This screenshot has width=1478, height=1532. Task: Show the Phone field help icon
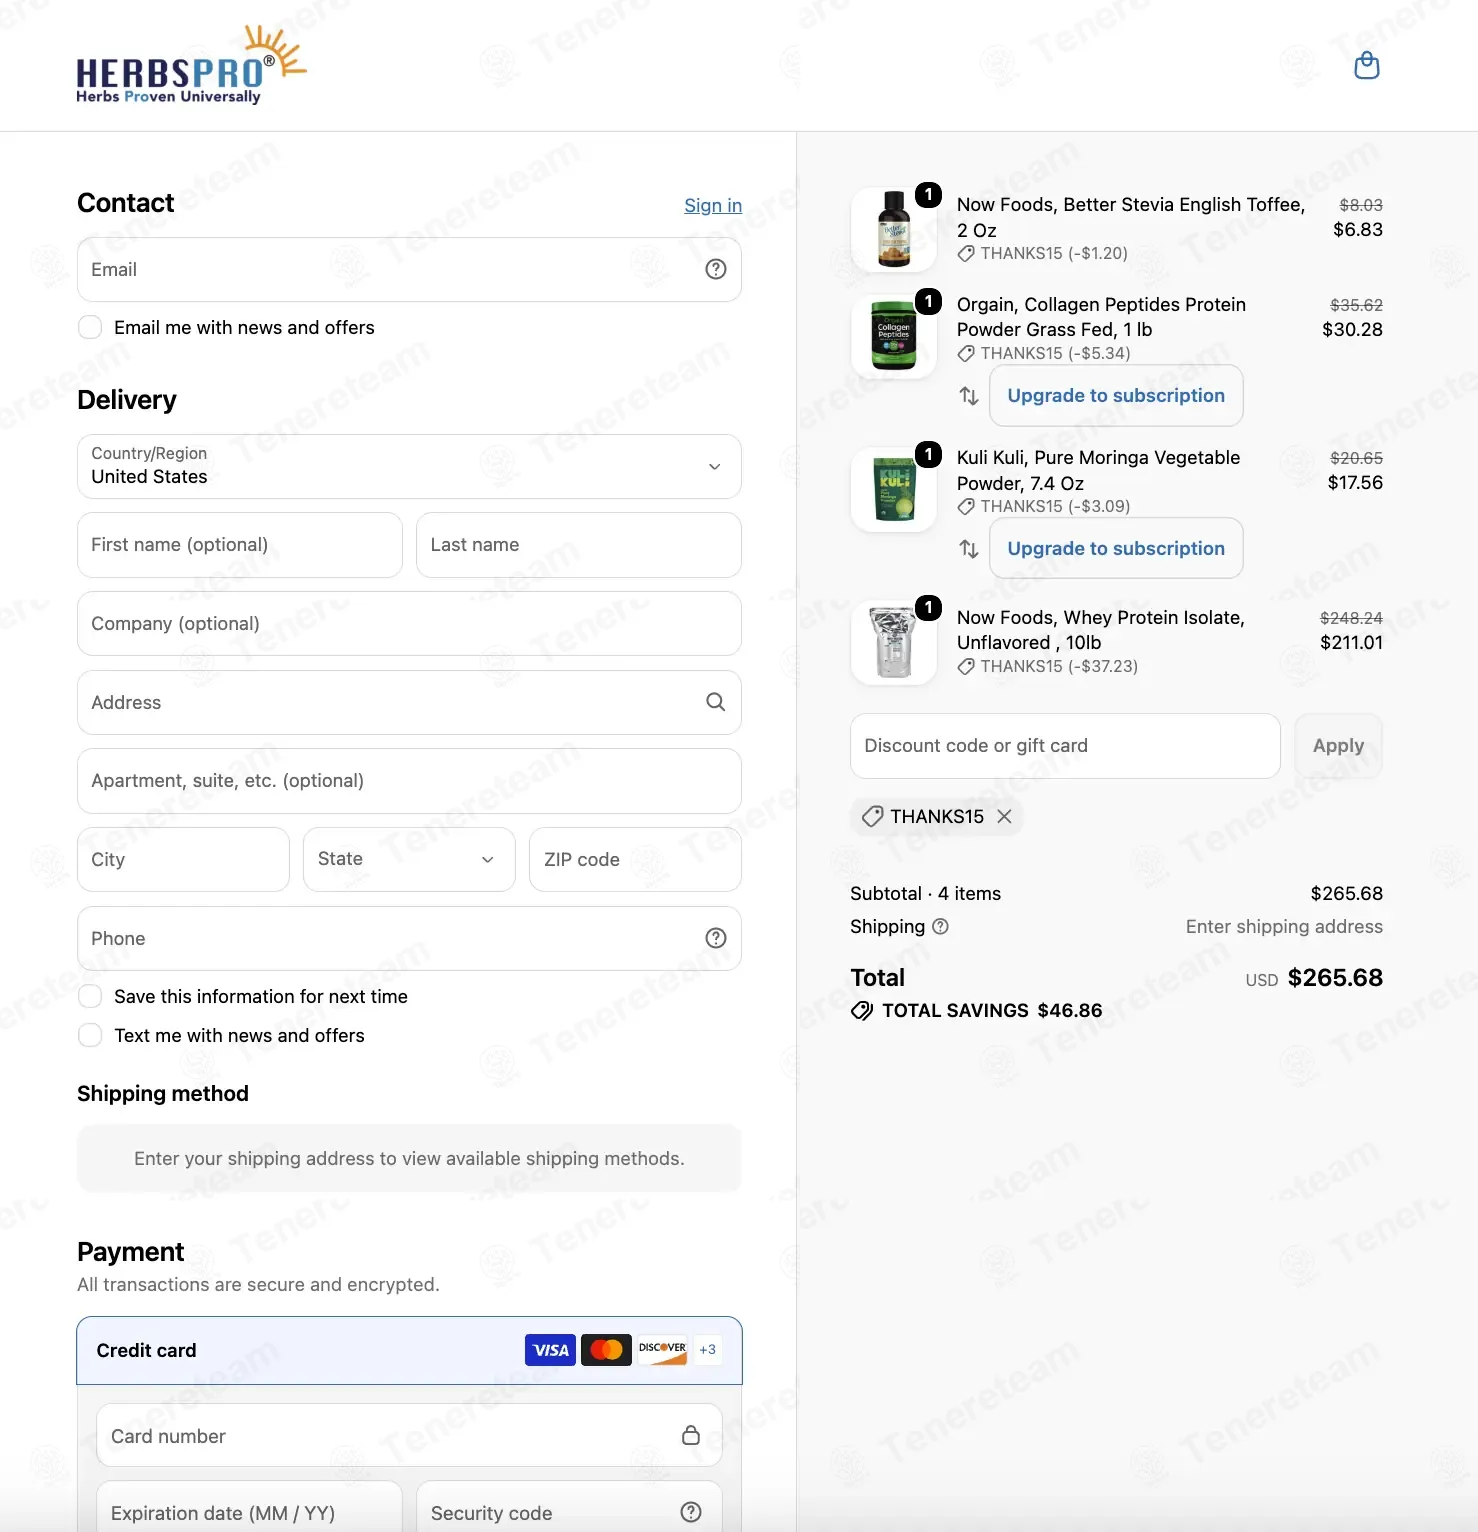tap(716, 938)
